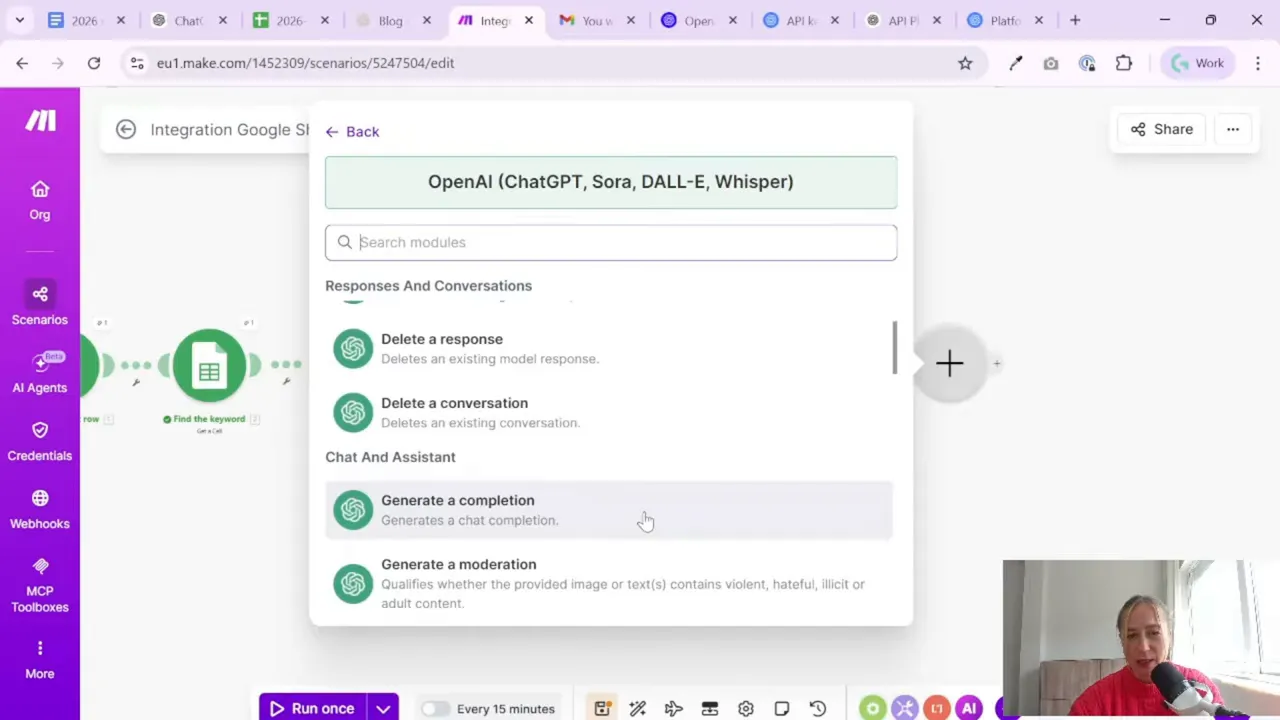
Task: Click Back in module picker
Action: (x=352, y=132)
